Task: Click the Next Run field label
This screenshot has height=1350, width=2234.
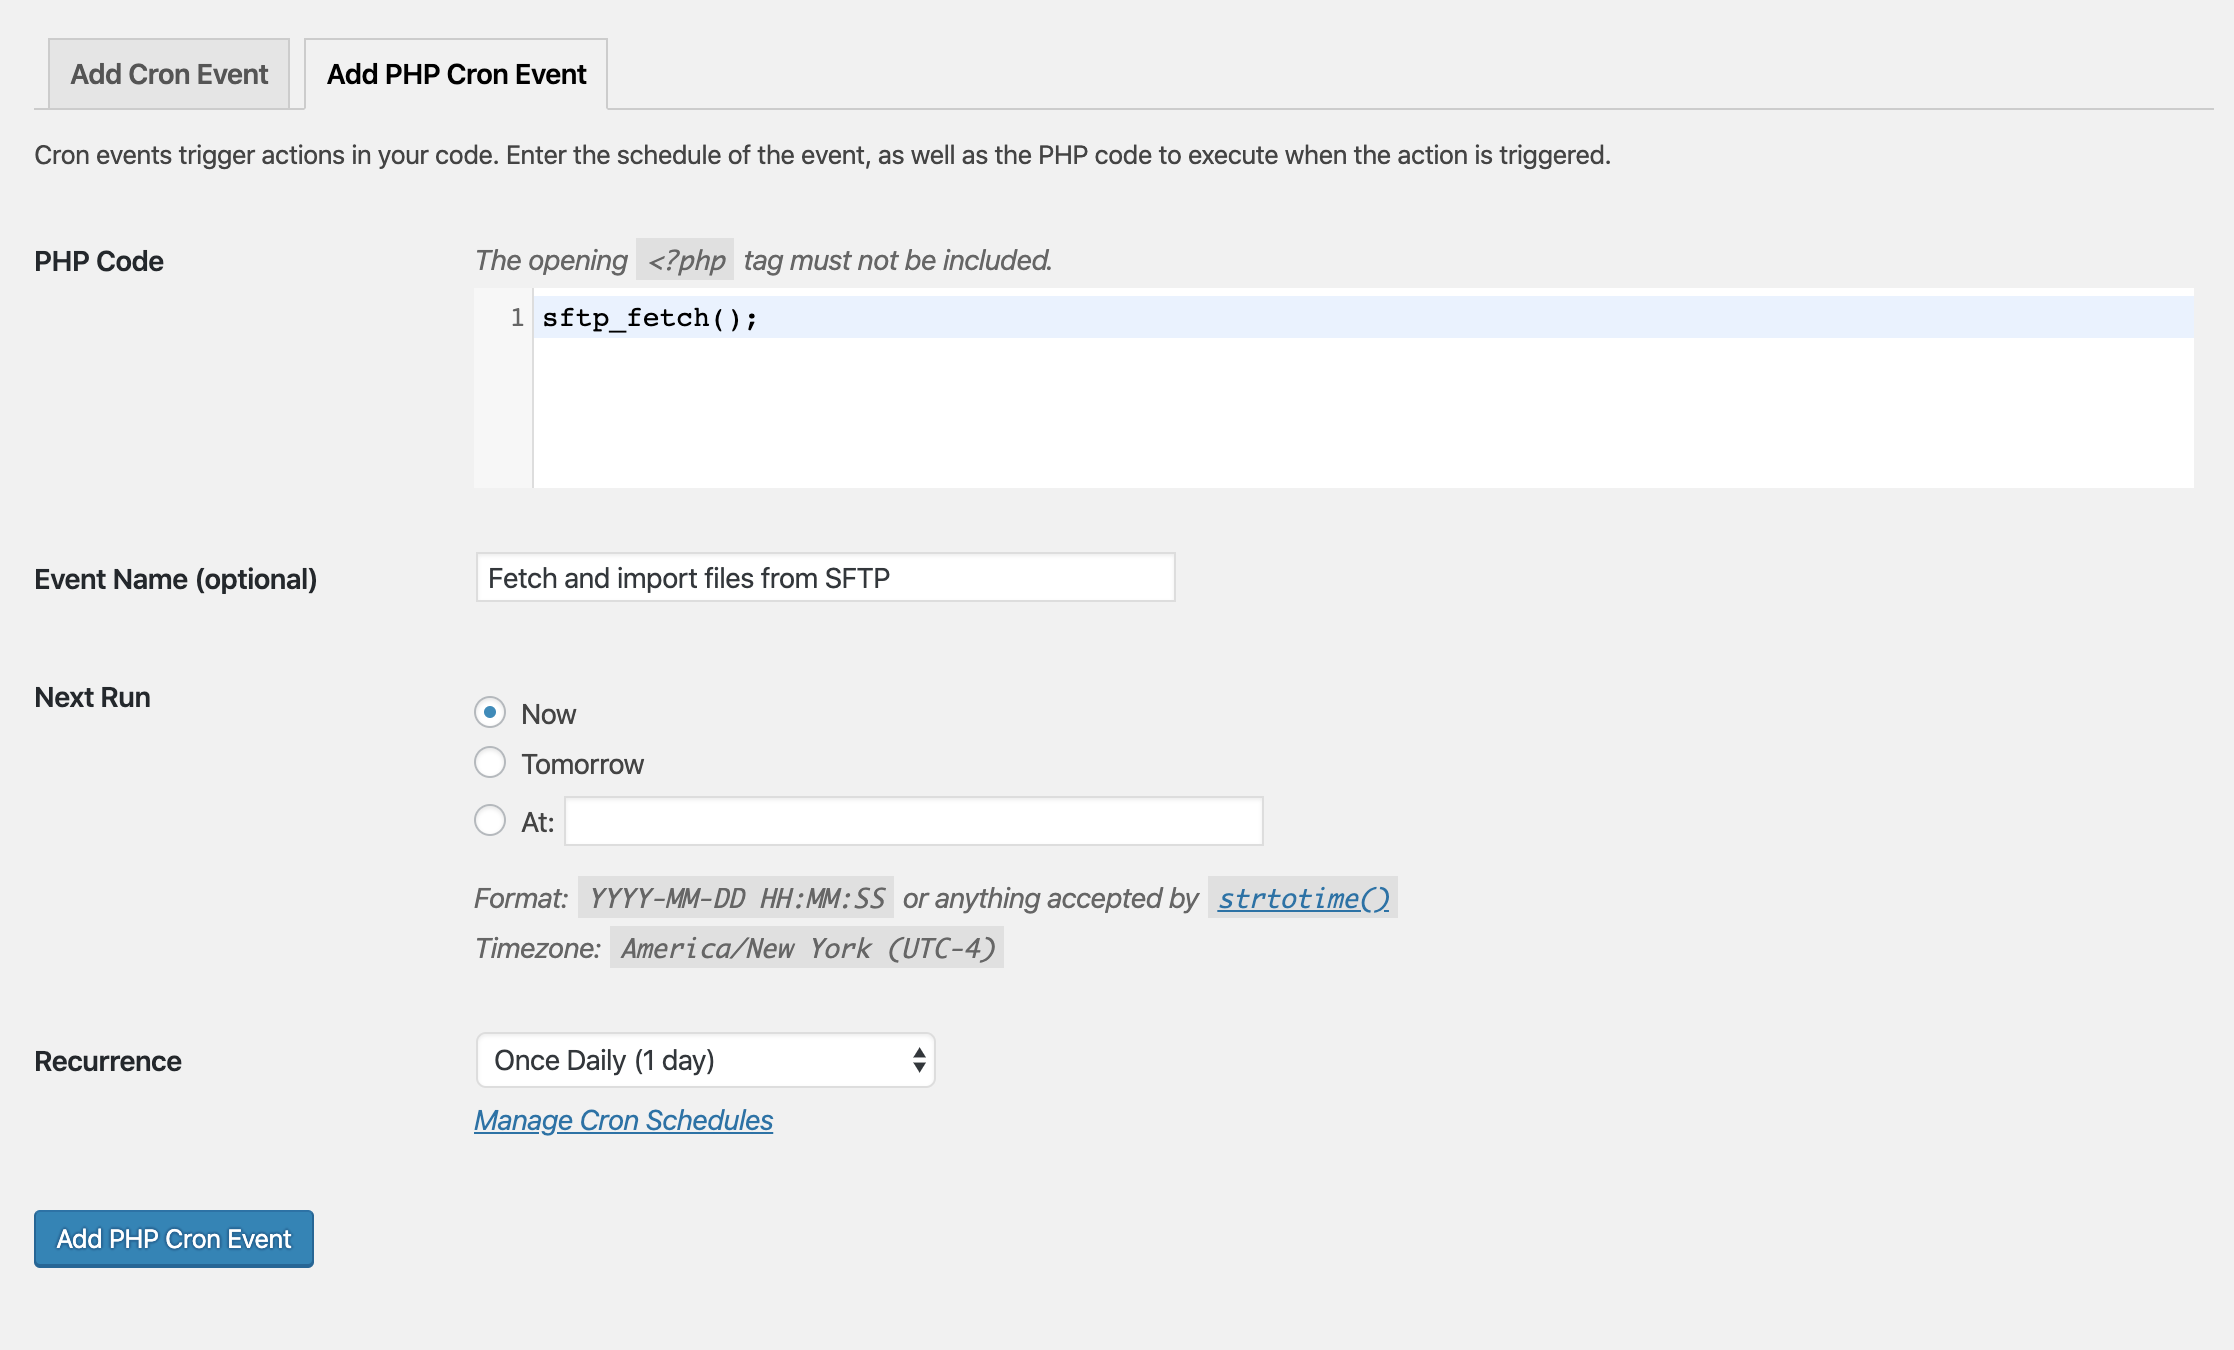Action: tap(92, 697)
